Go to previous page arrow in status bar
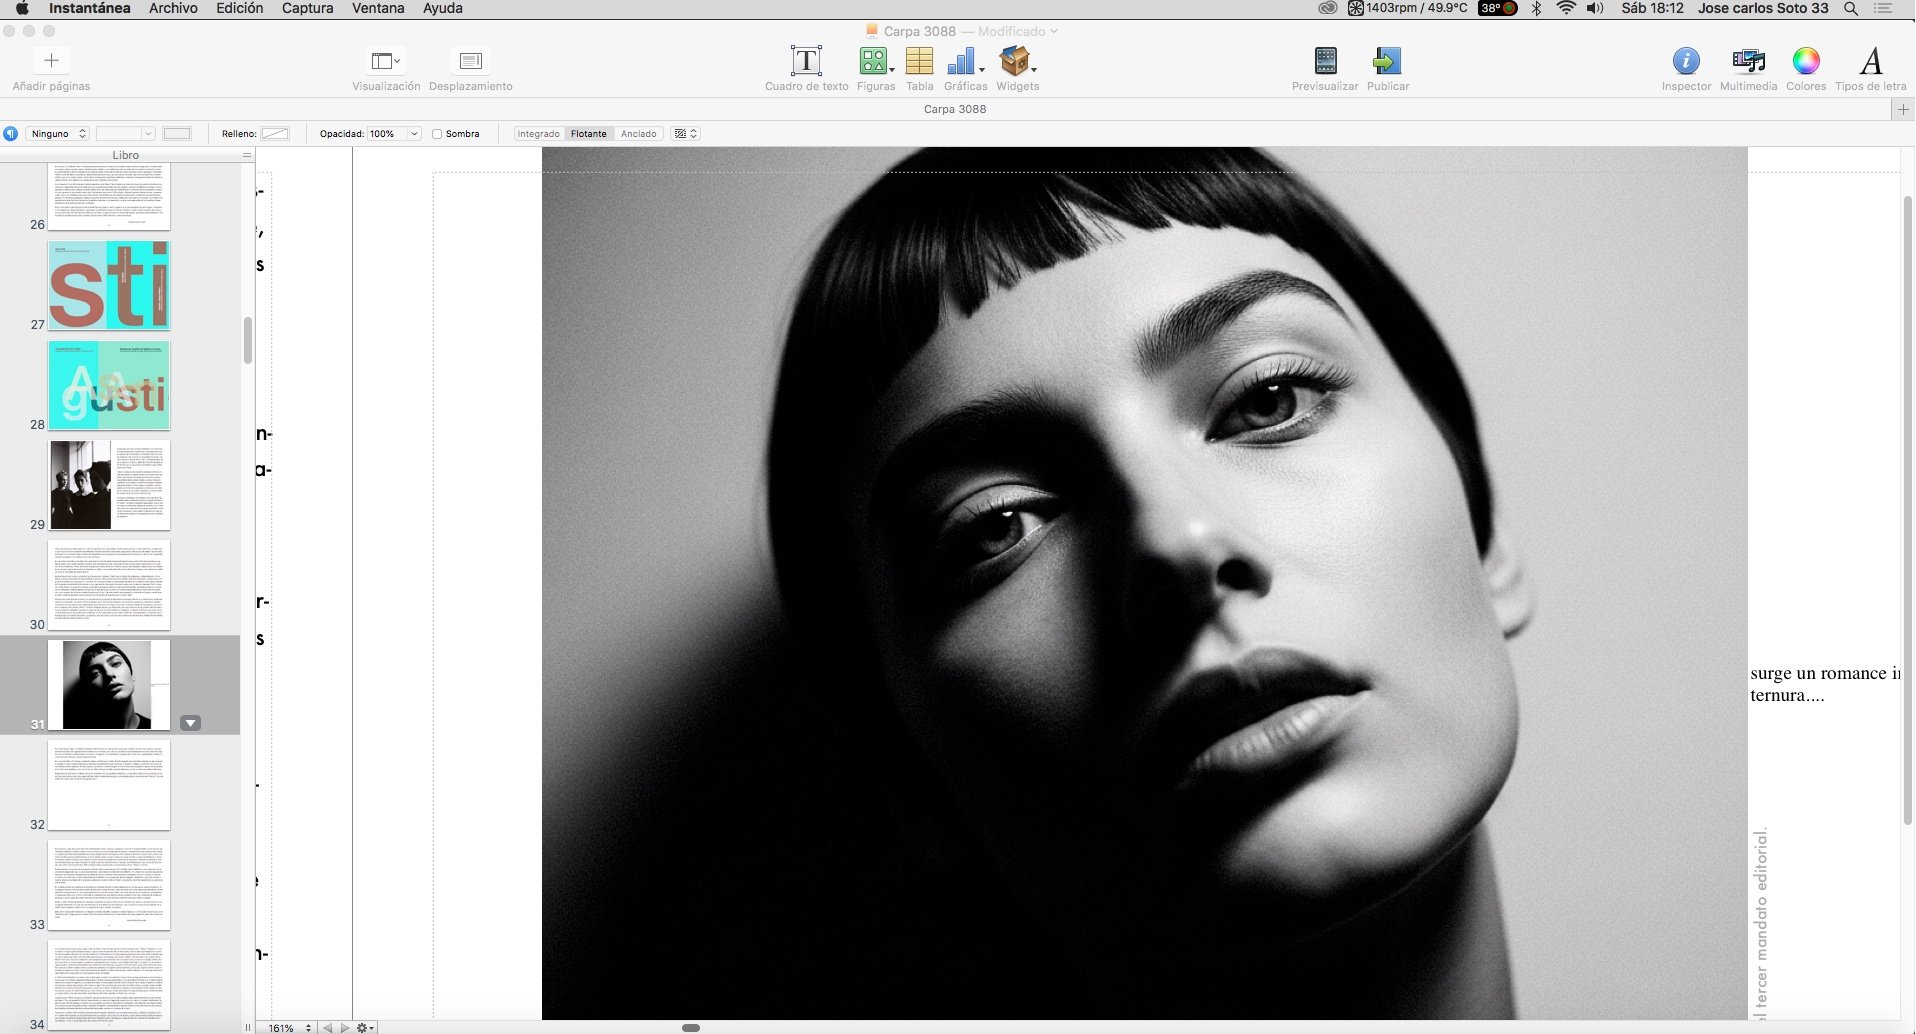This screenshot has width=1916, height=1034. click(x=327, y=1027)
